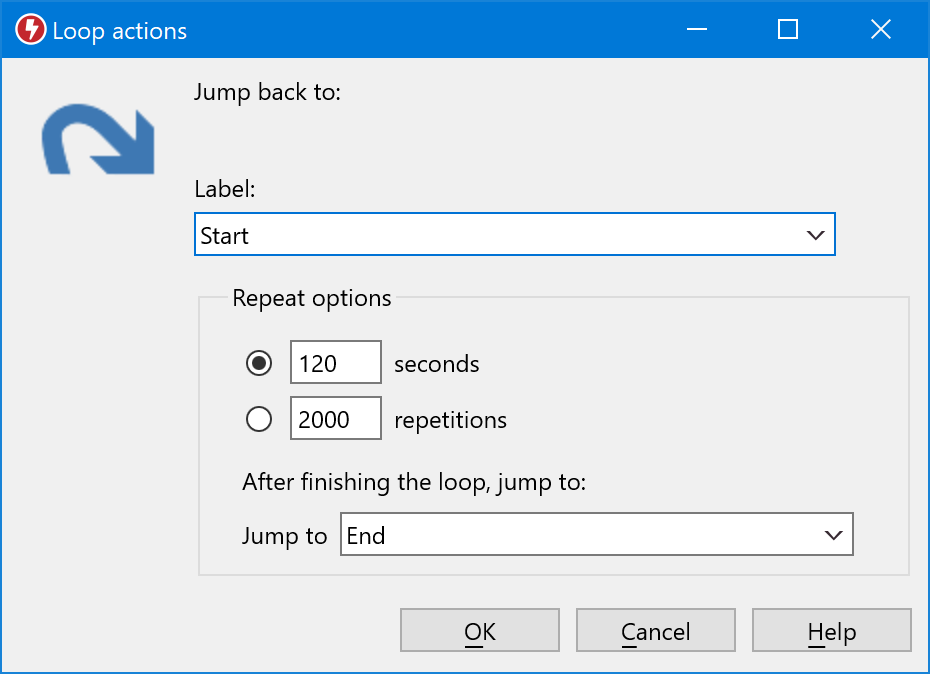930x674 pixels.
Task: Click the "Repeat options" group heading
Action: pos(312,298)
